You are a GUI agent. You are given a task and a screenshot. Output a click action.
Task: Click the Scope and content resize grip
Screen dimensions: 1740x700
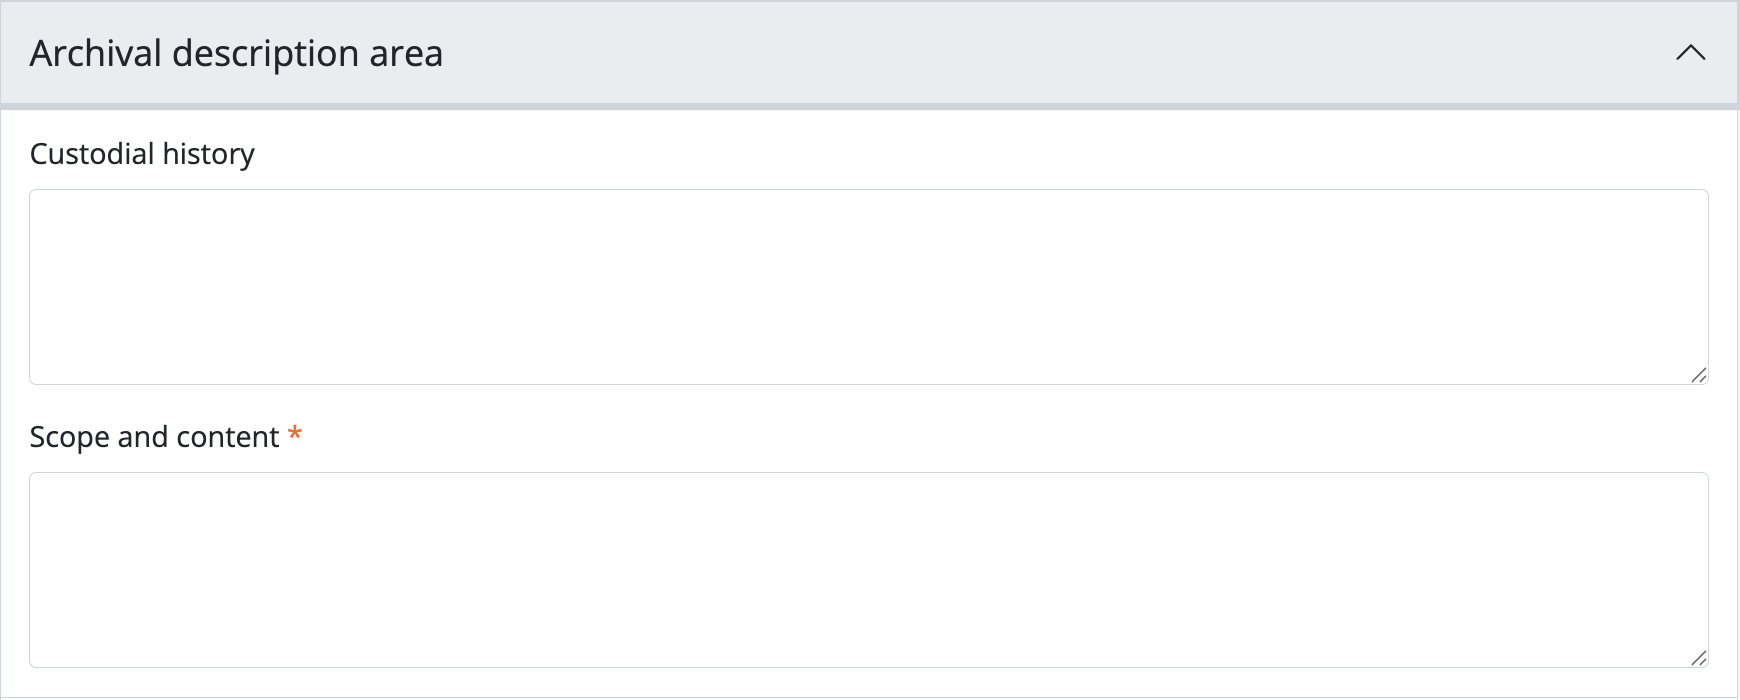pyautogui.click(x=1698, y=658)
